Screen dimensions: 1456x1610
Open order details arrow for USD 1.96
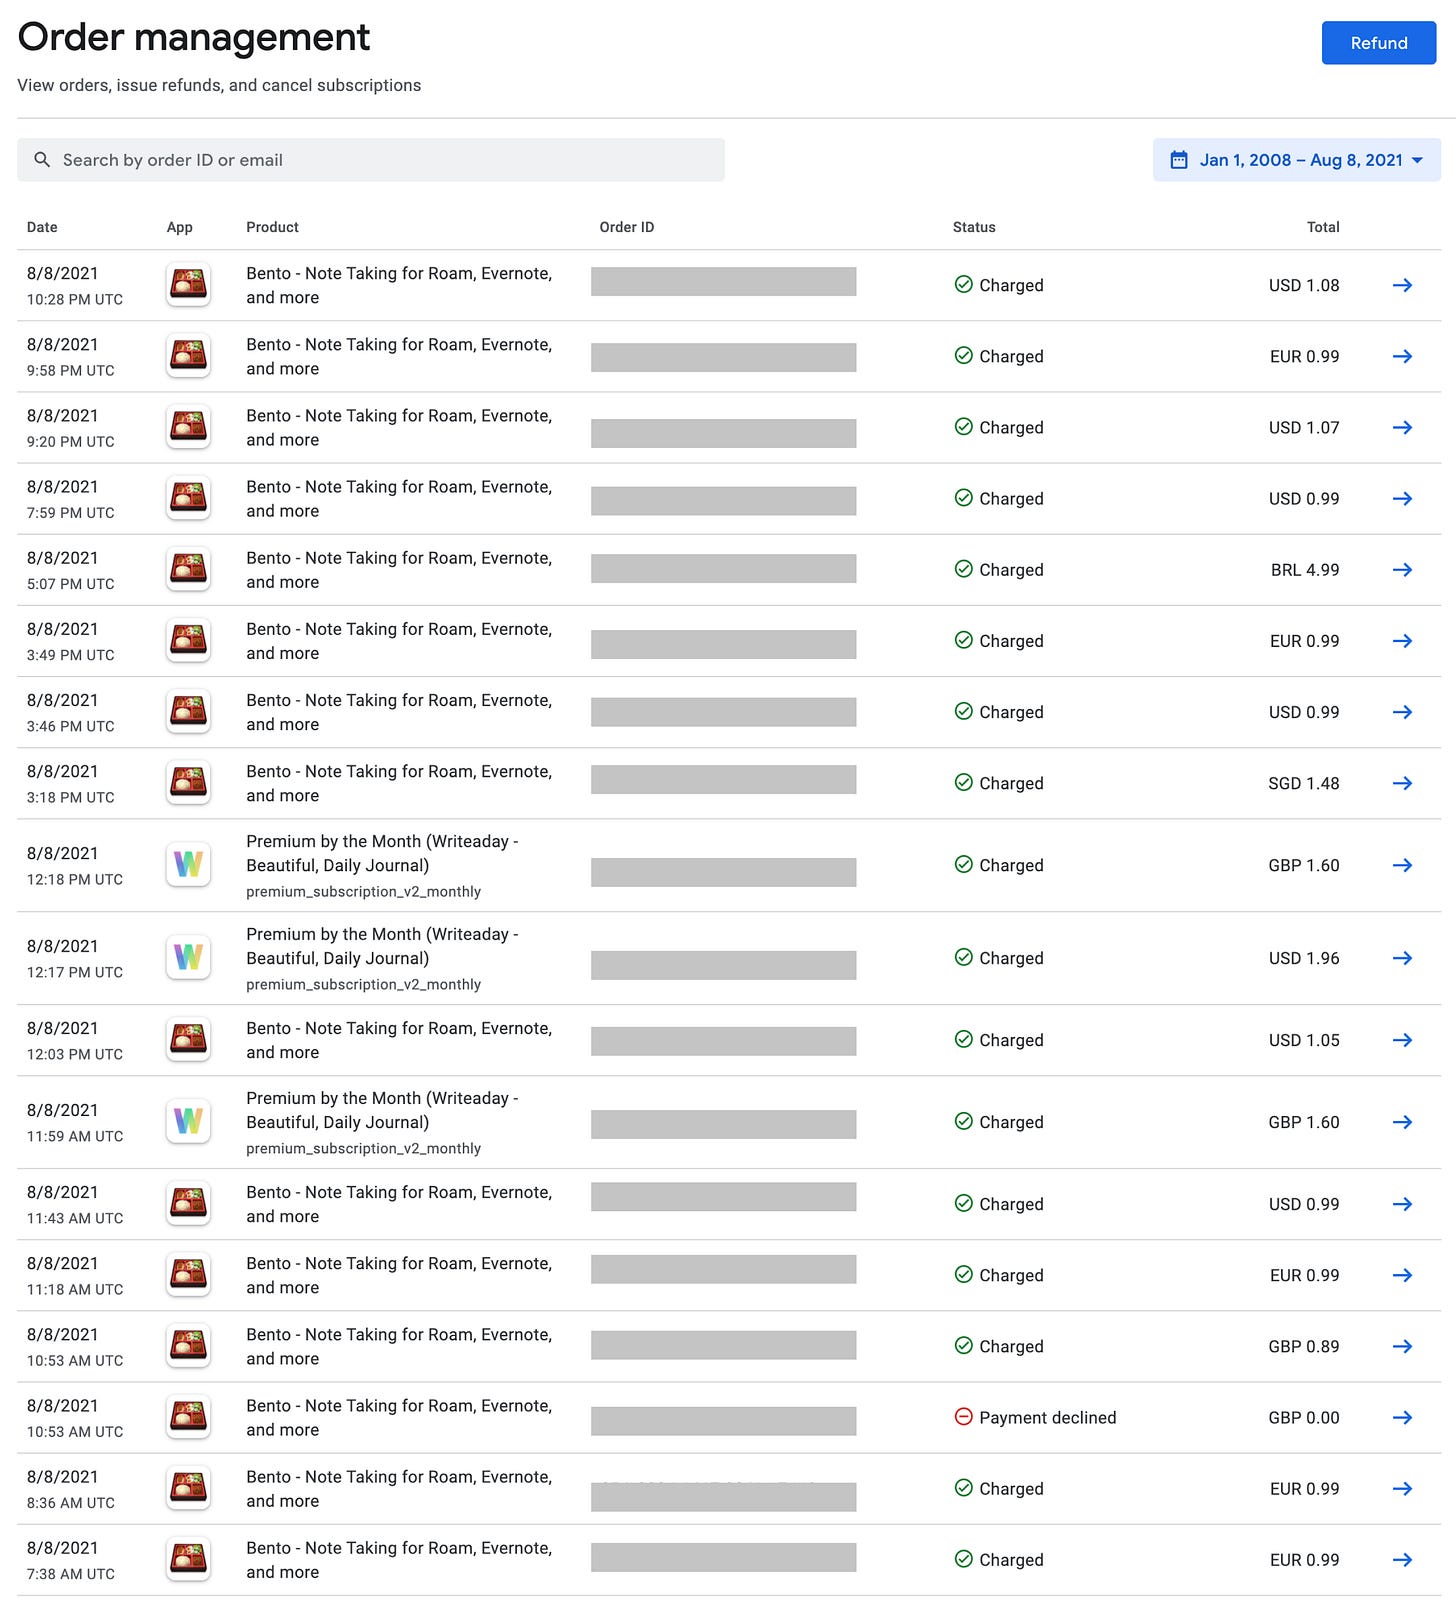tap(1402, 958)
